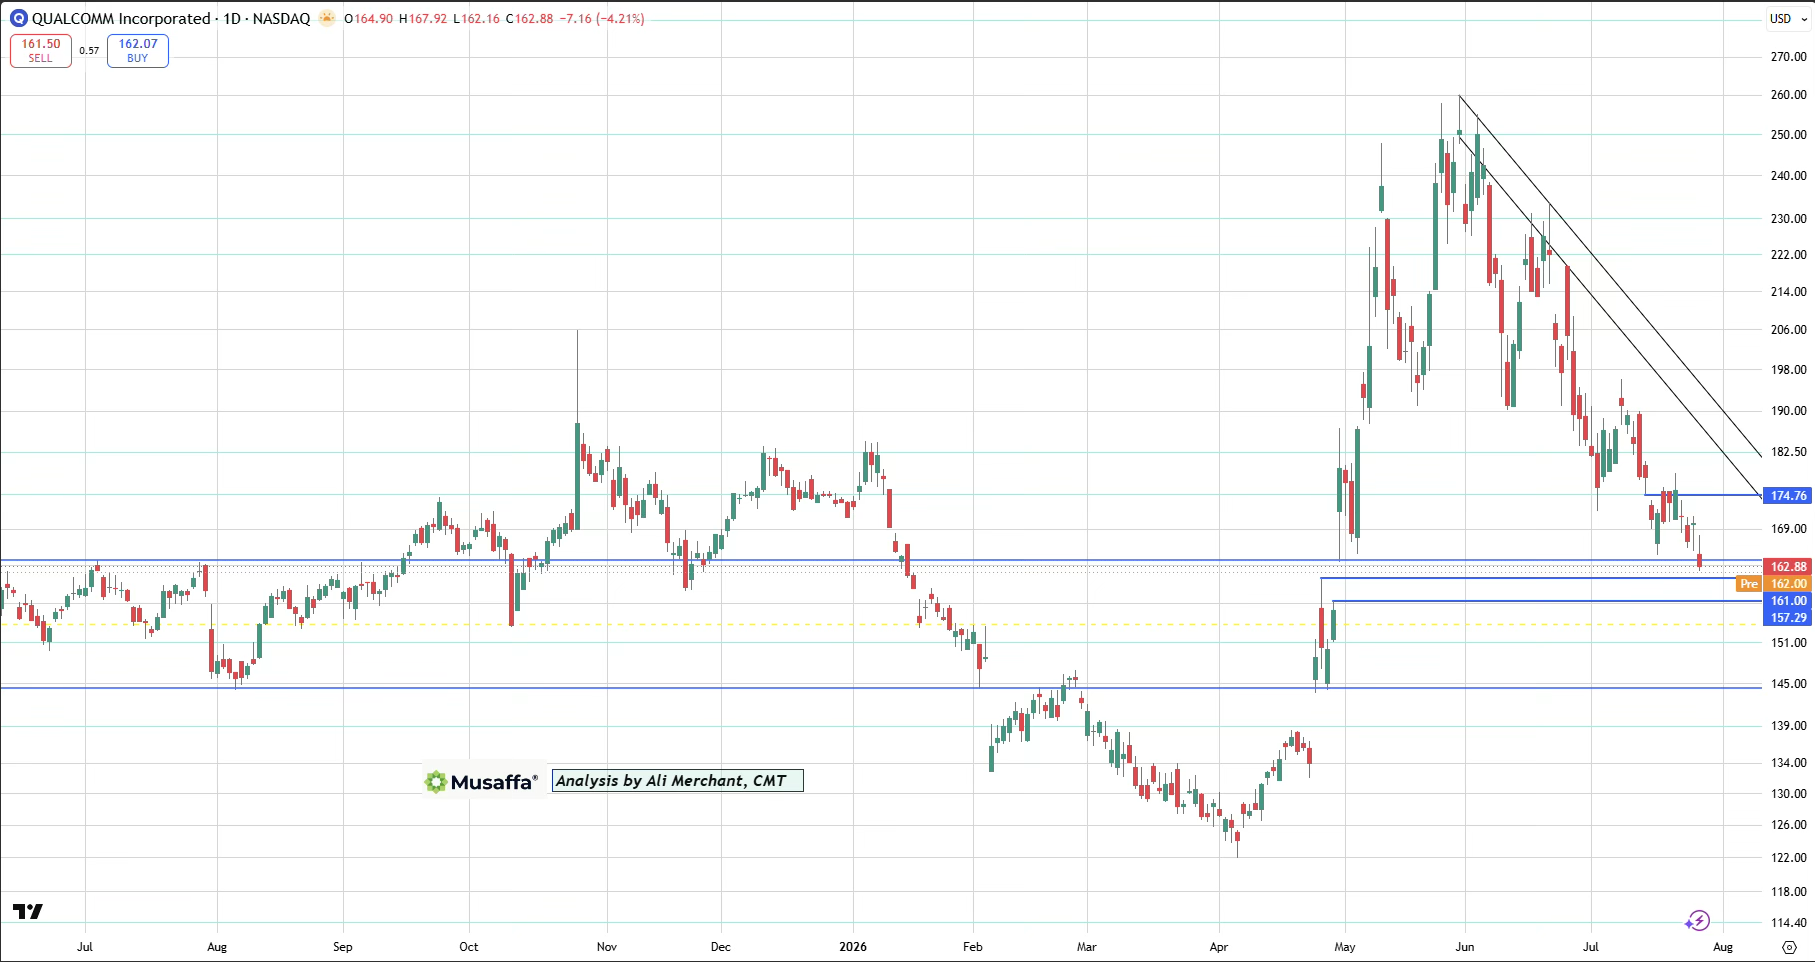Click 118.00 on the price scale
The height and width of the screenshot is (962, 1815).
point(1789,892)
